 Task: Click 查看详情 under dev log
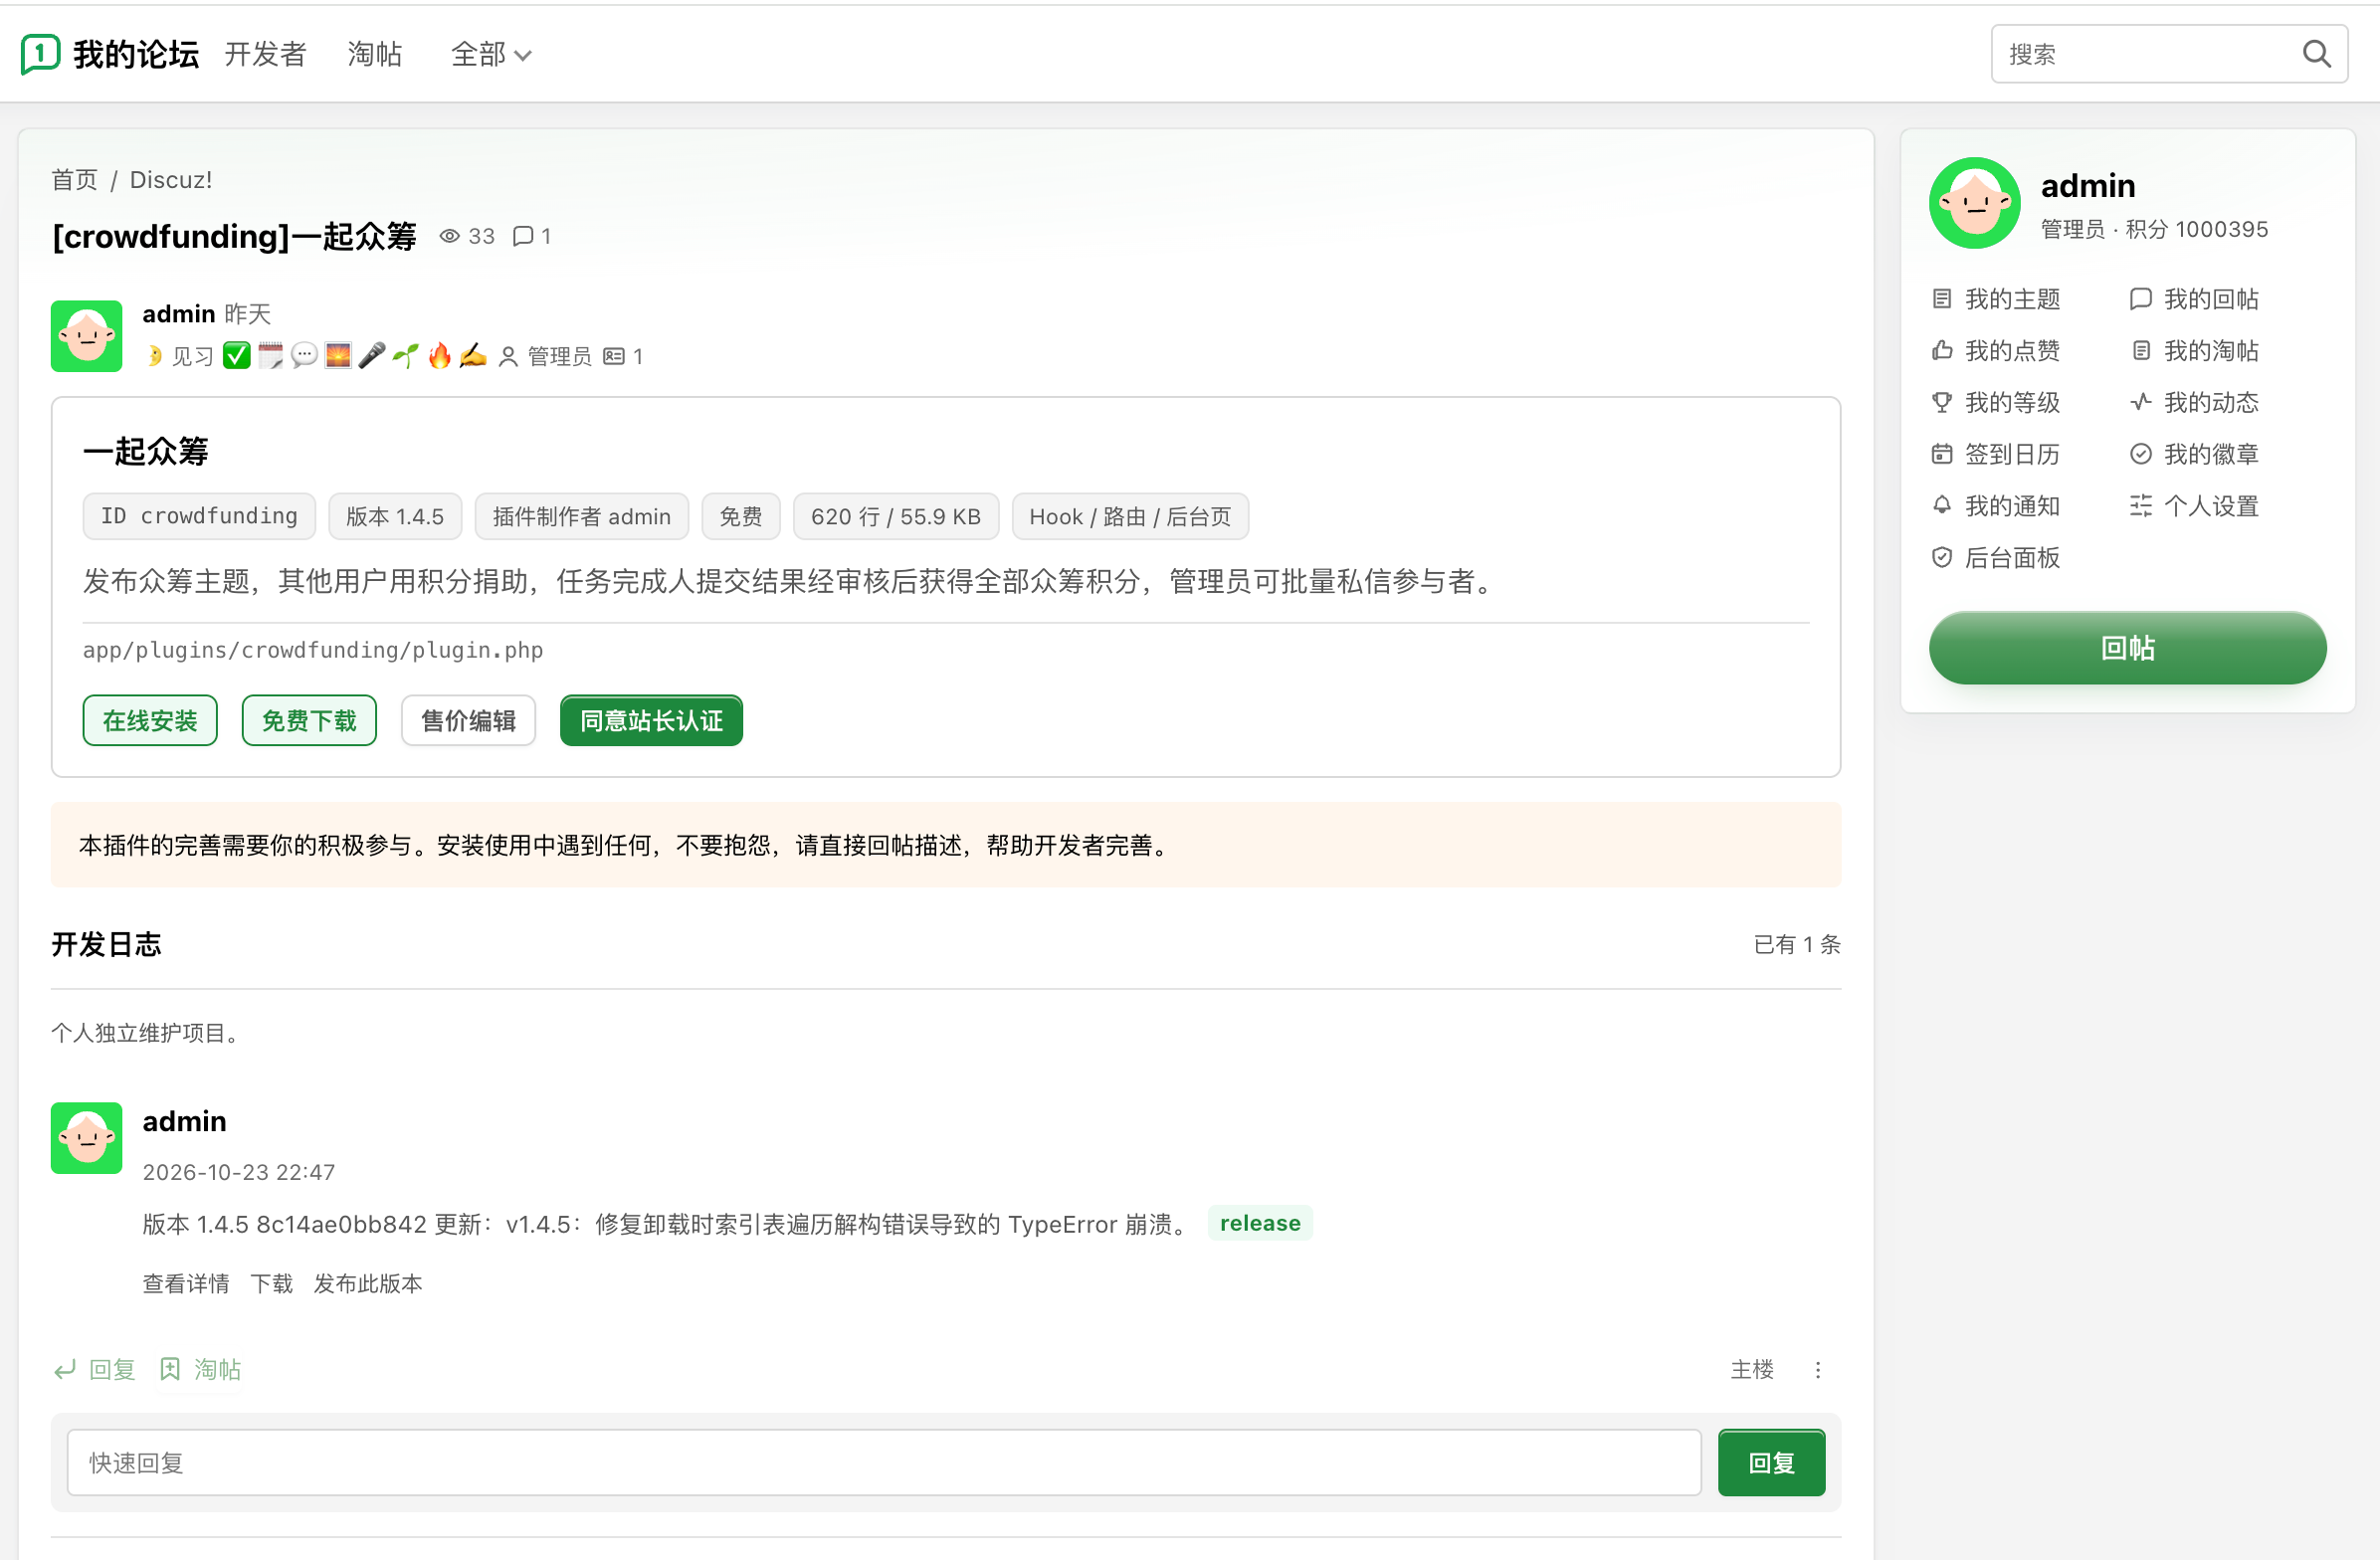186,1283
